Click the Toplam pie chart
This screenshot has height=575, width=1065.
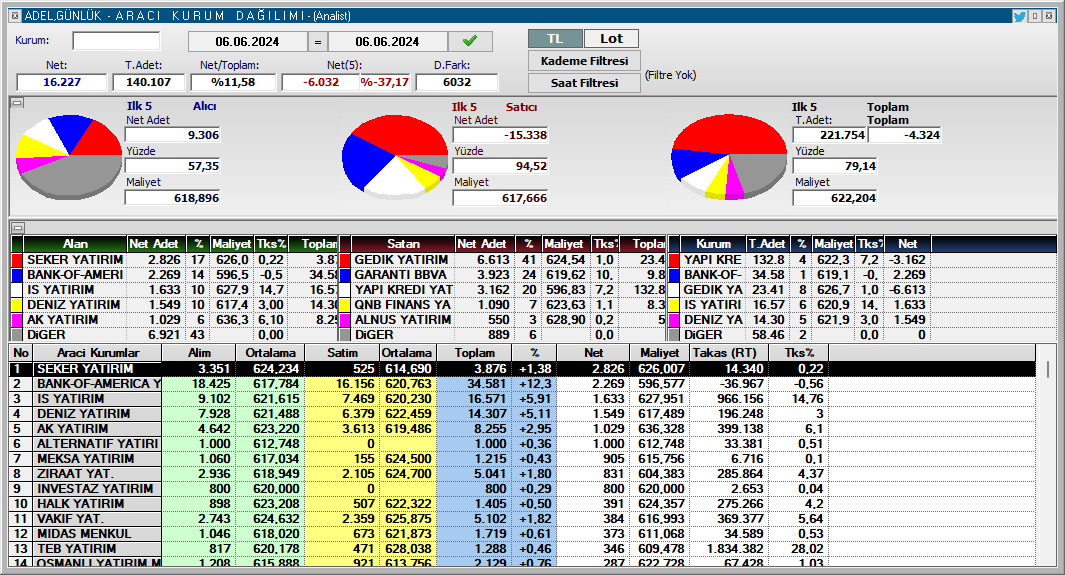click(729, 157)
